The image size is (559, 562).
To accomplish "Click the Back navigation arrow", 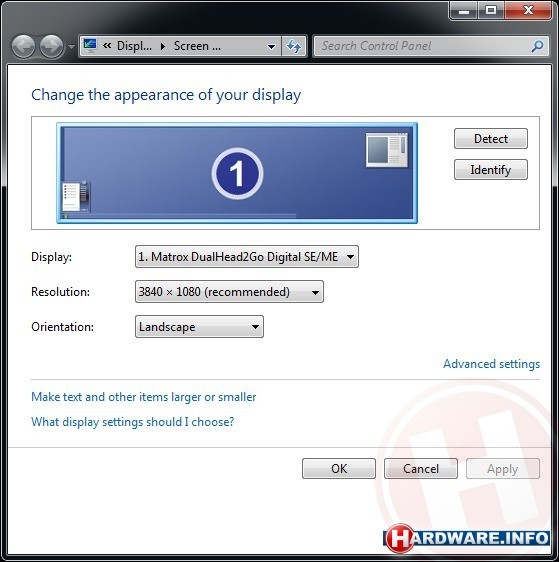I will pos(23,46).
